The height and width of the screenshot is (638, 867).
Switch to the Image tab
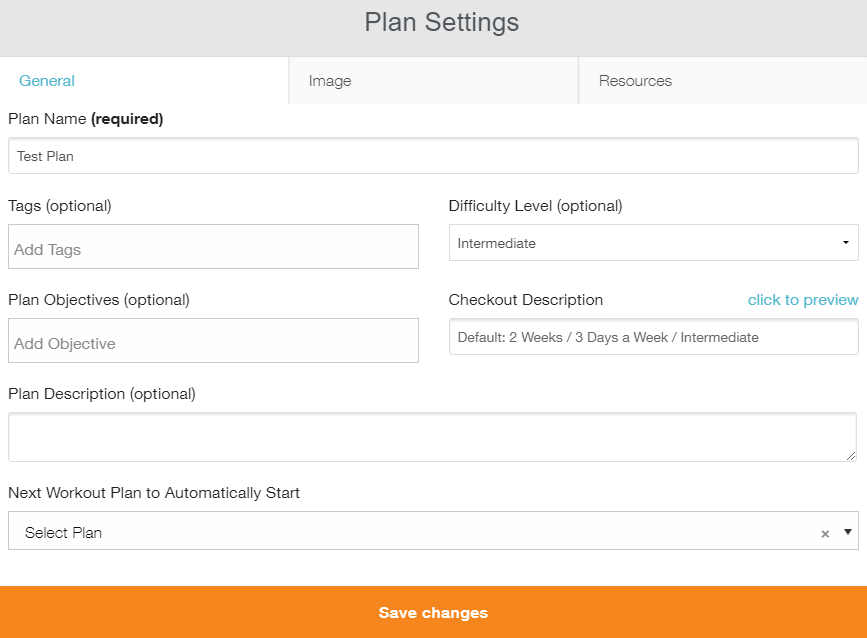pyautogui.click(x=330, y=81)
